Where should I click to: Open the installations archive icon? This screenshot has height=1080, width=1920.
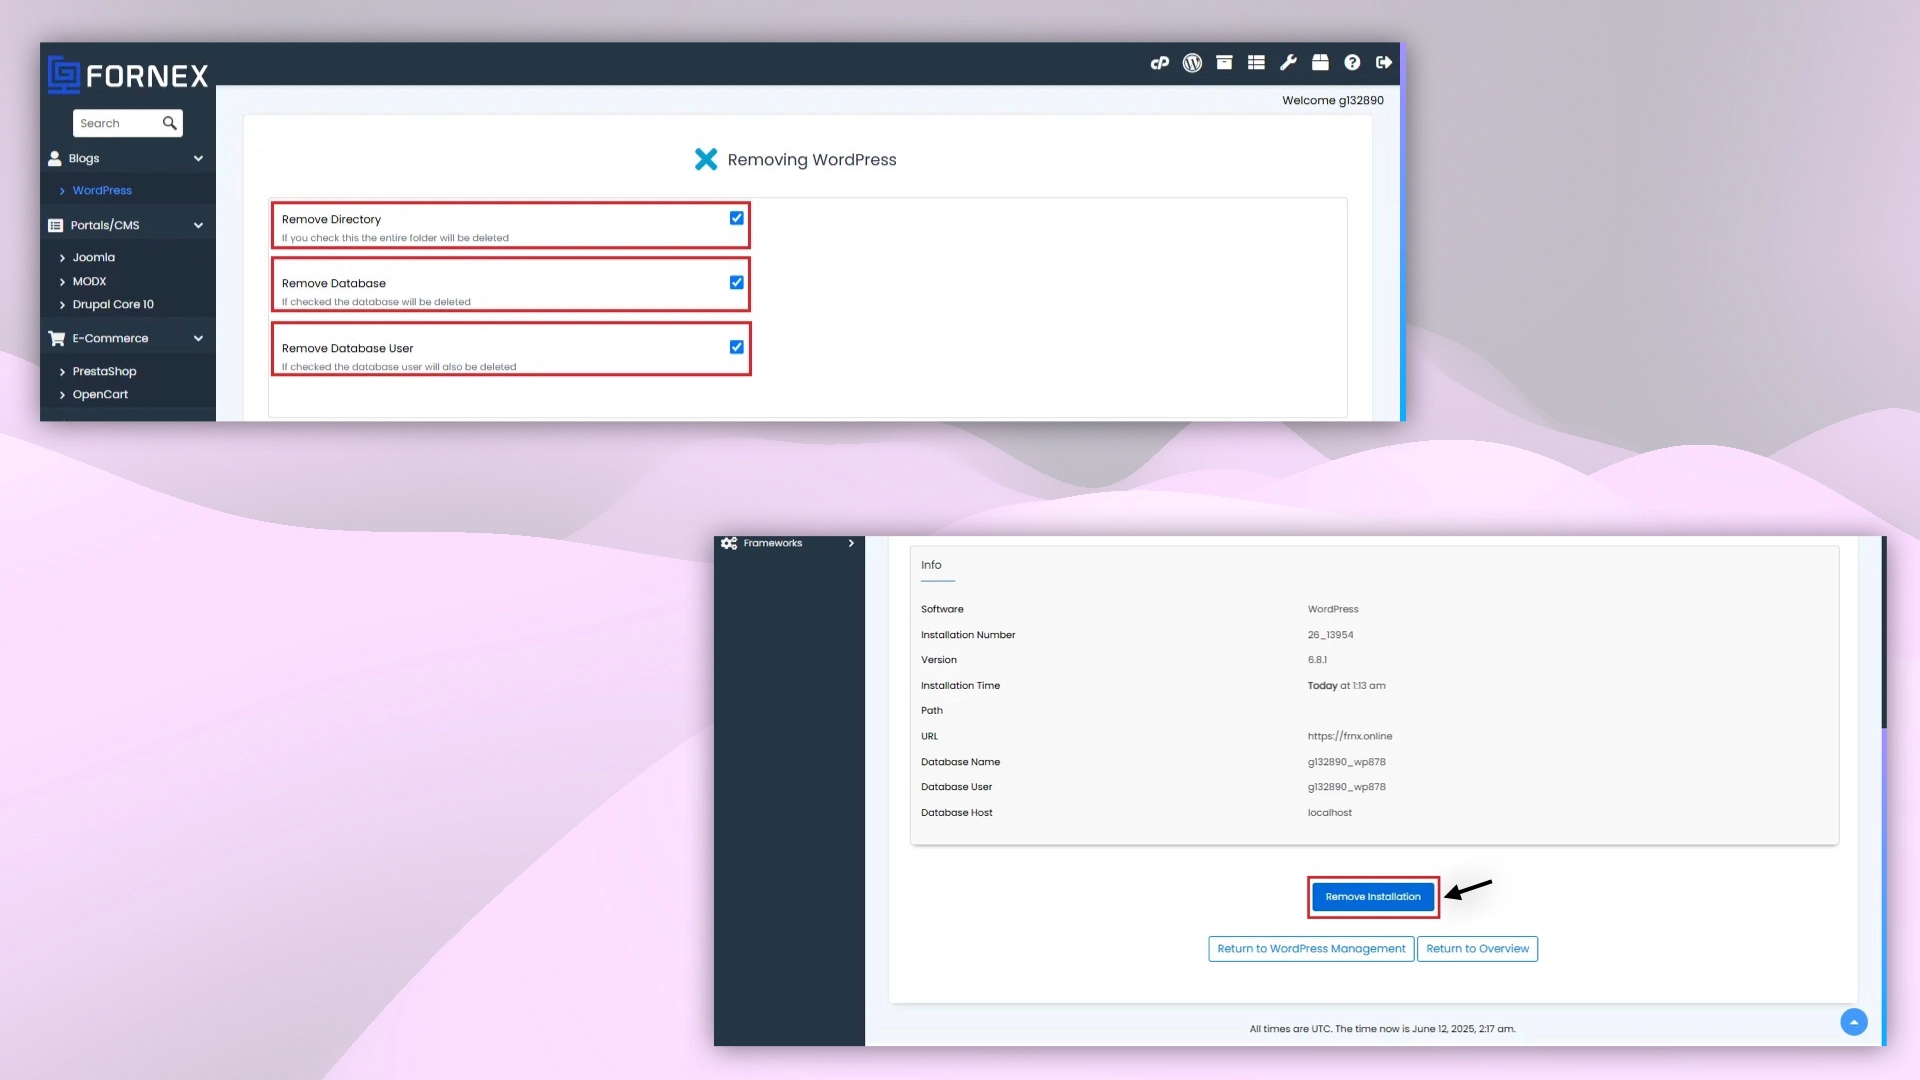point(1223,63)
